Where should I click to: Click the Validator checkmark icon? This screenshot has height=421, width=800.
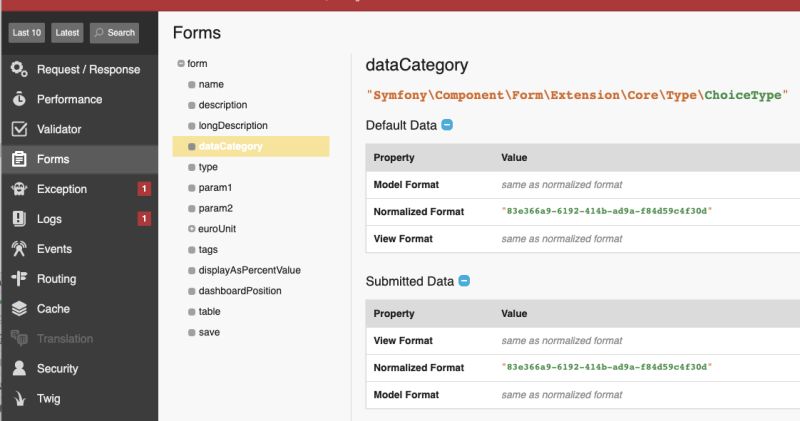[19, 129]
